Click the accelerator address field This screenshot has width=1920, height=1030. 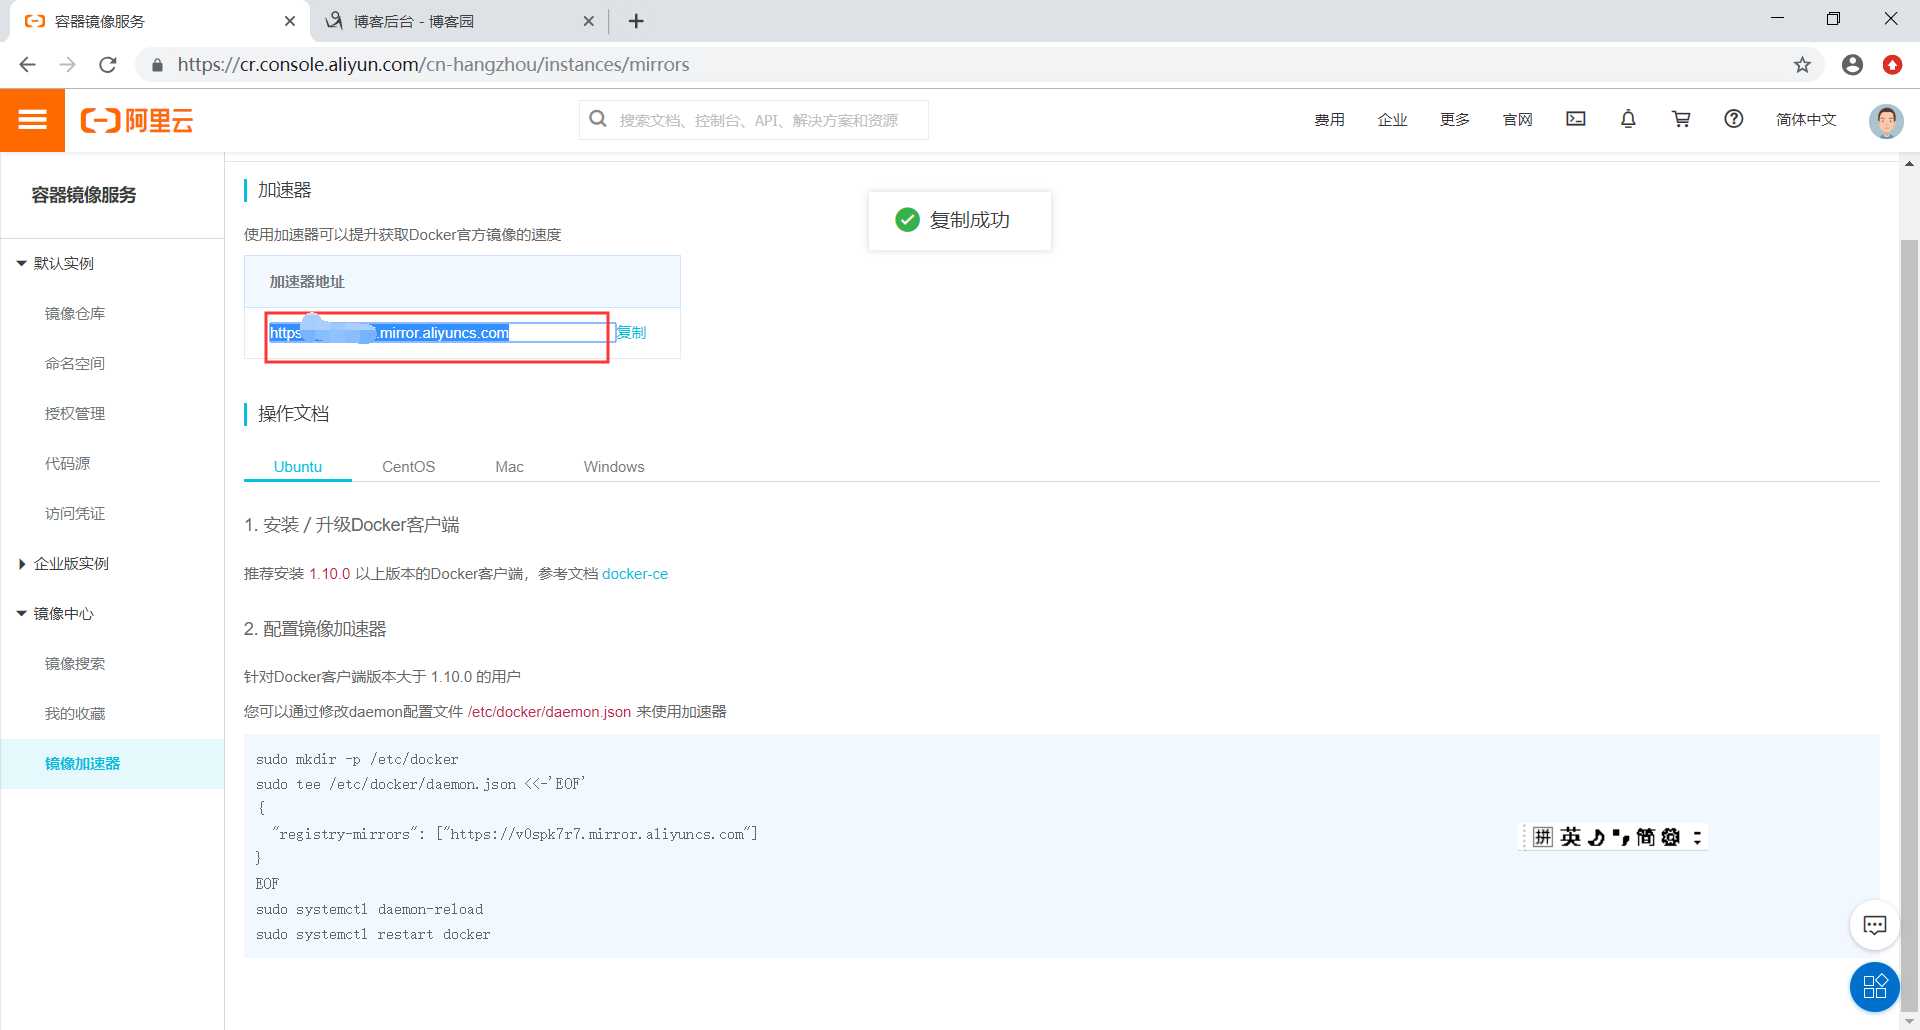[440, 333]
